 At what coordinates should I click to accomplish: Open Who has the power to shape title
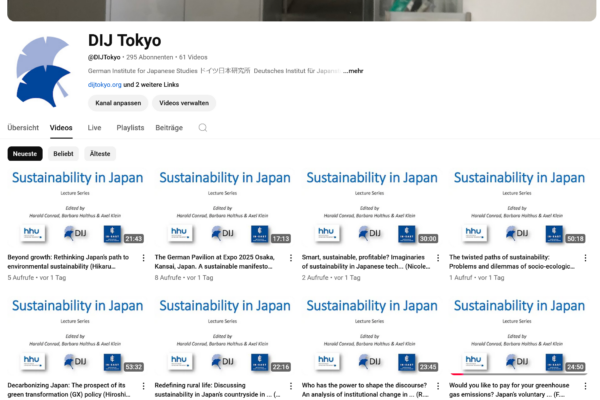click(365, 390)
